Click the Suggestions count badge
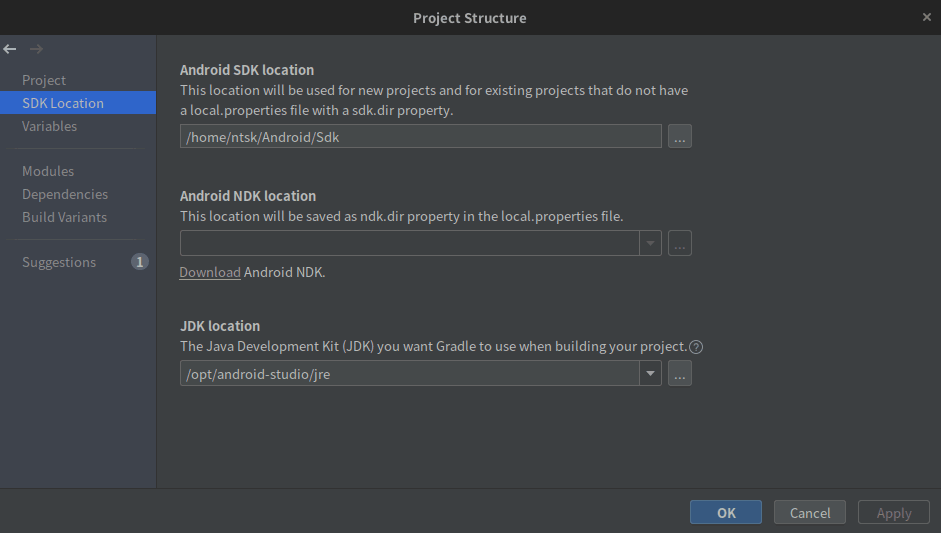 [x=140, y=262]
